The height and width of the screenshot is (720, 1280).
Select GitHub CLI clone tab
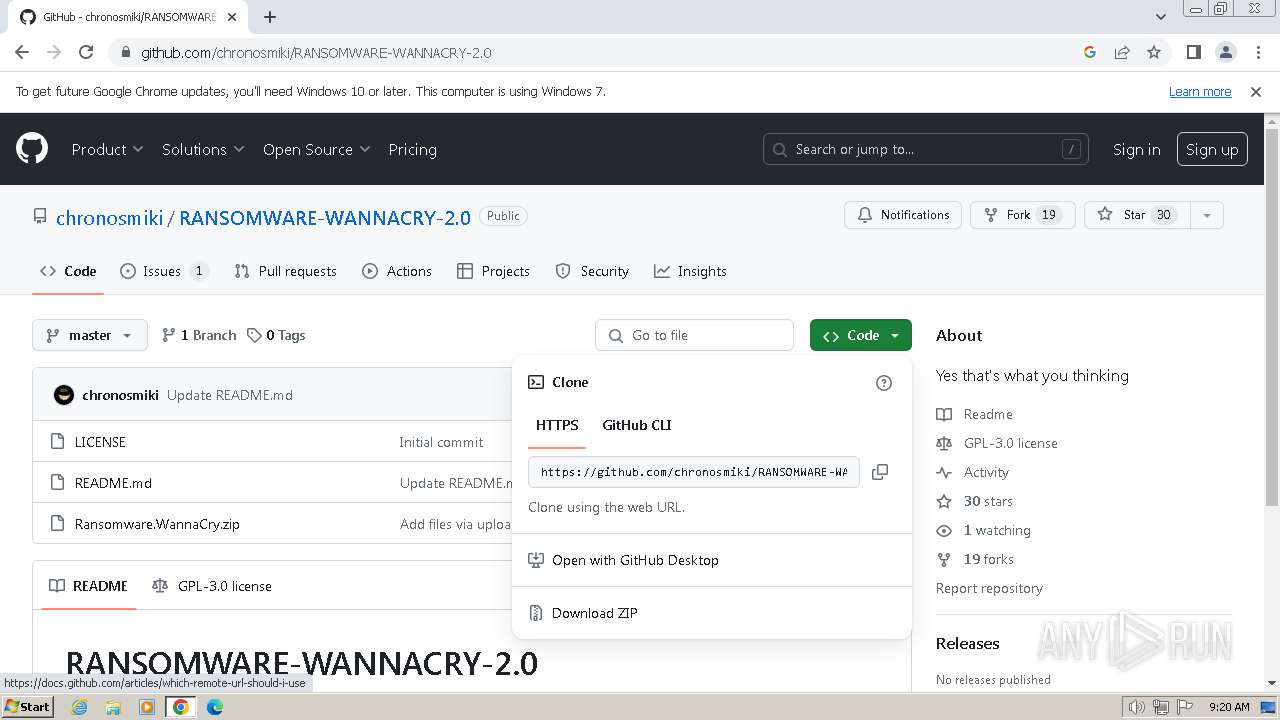(637, 425)
